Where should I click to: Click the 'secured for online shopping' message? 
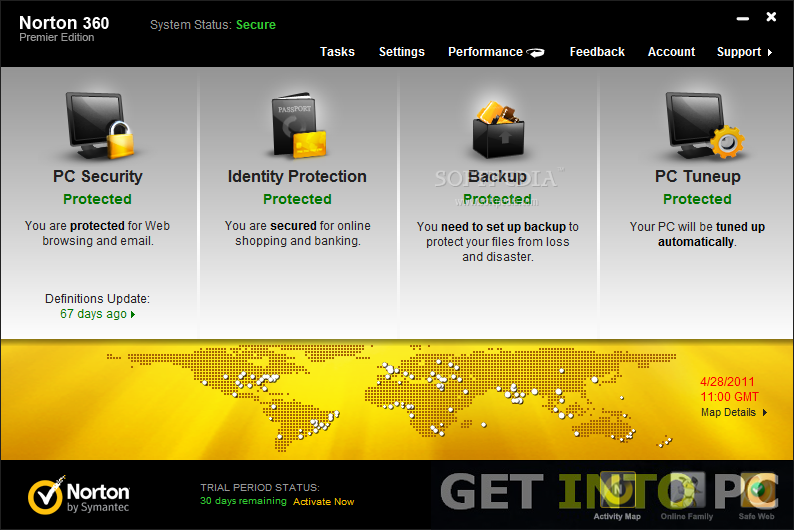(x=298, y=233)
